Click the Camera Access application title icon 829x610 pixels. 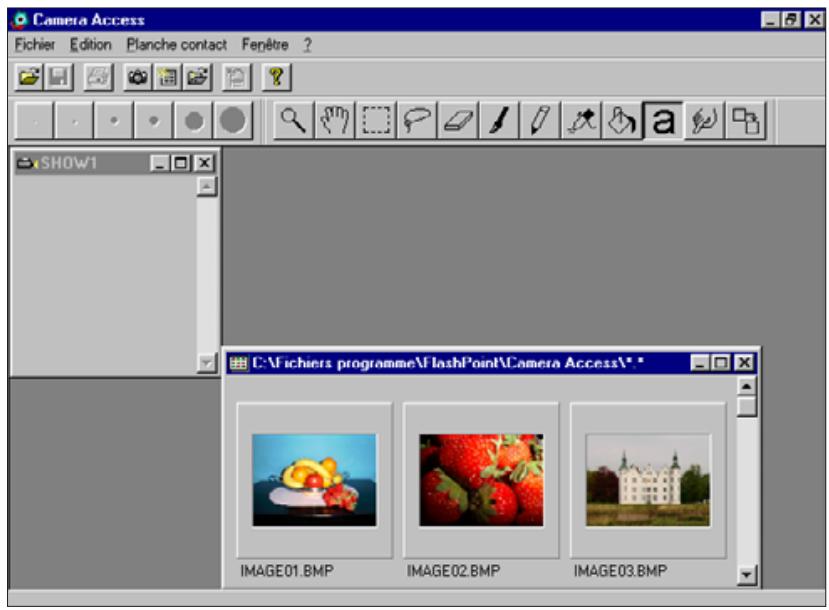[x=20, y=20]
